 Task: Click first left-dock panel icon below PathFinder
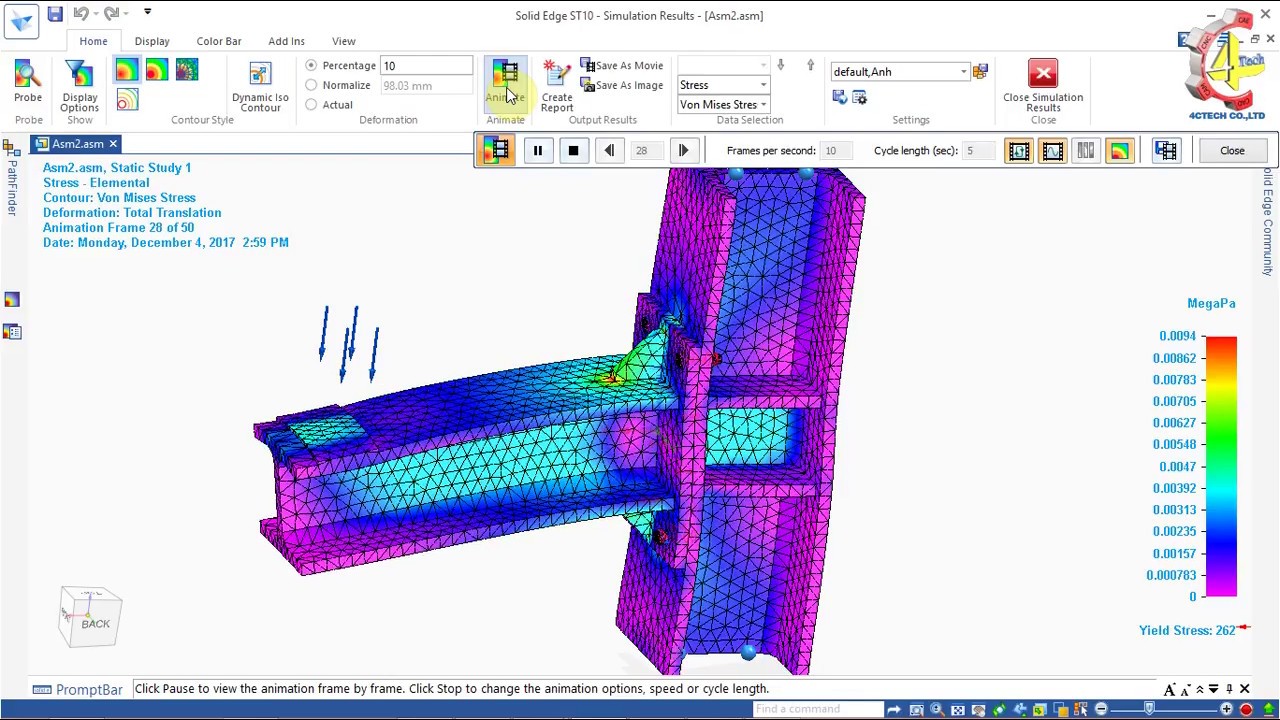click(x=12, y=300)
